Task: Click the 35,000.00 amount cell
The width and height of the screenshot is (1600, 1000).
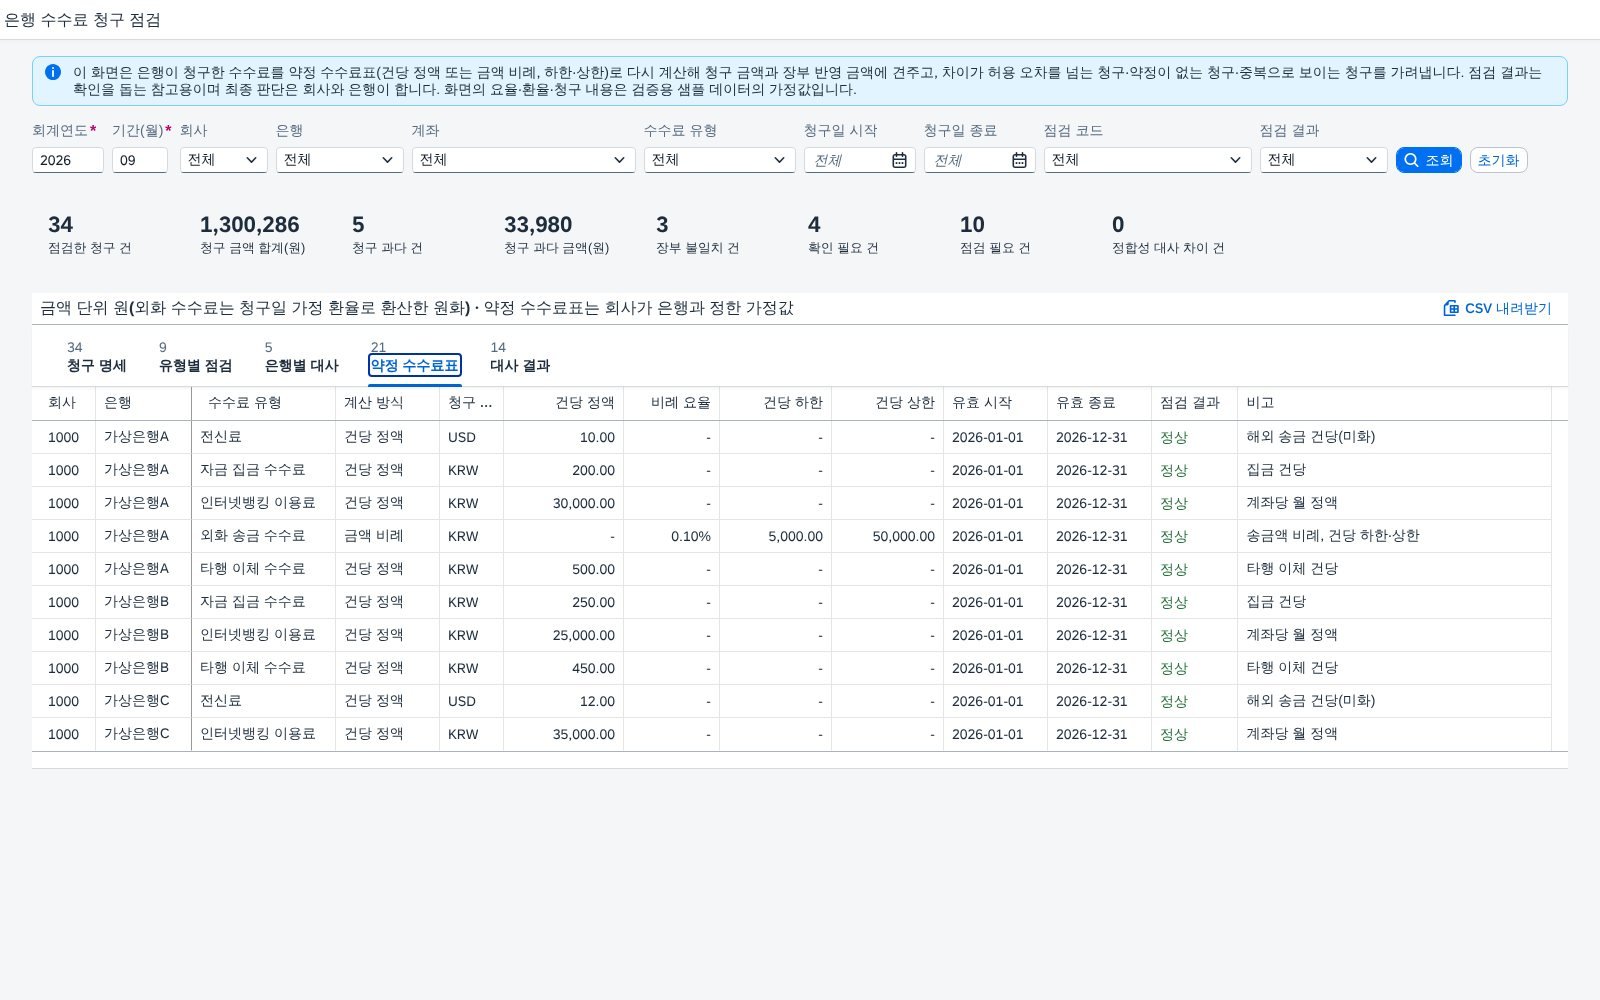Action: (x=563, y=734)
